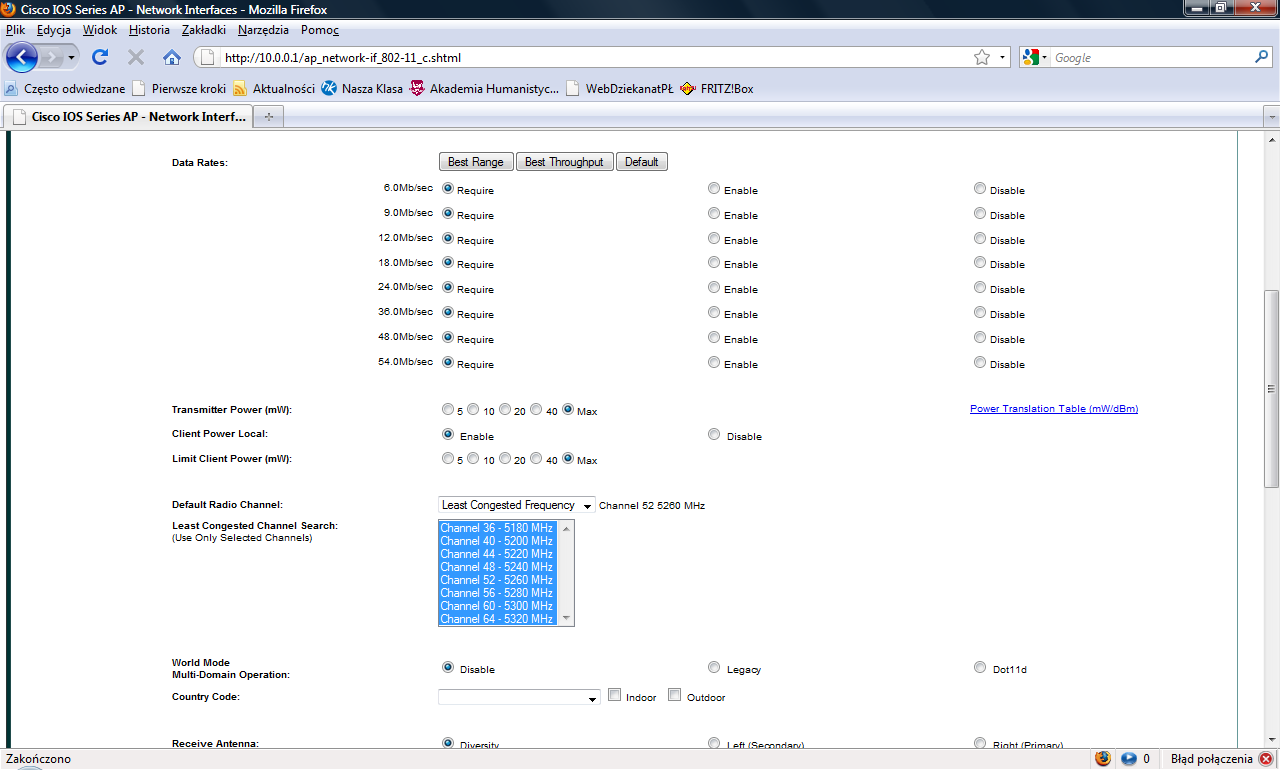The image size is (1280, 770).
Task: Click the Google search magnifier icon
Action: (1262, 57)
